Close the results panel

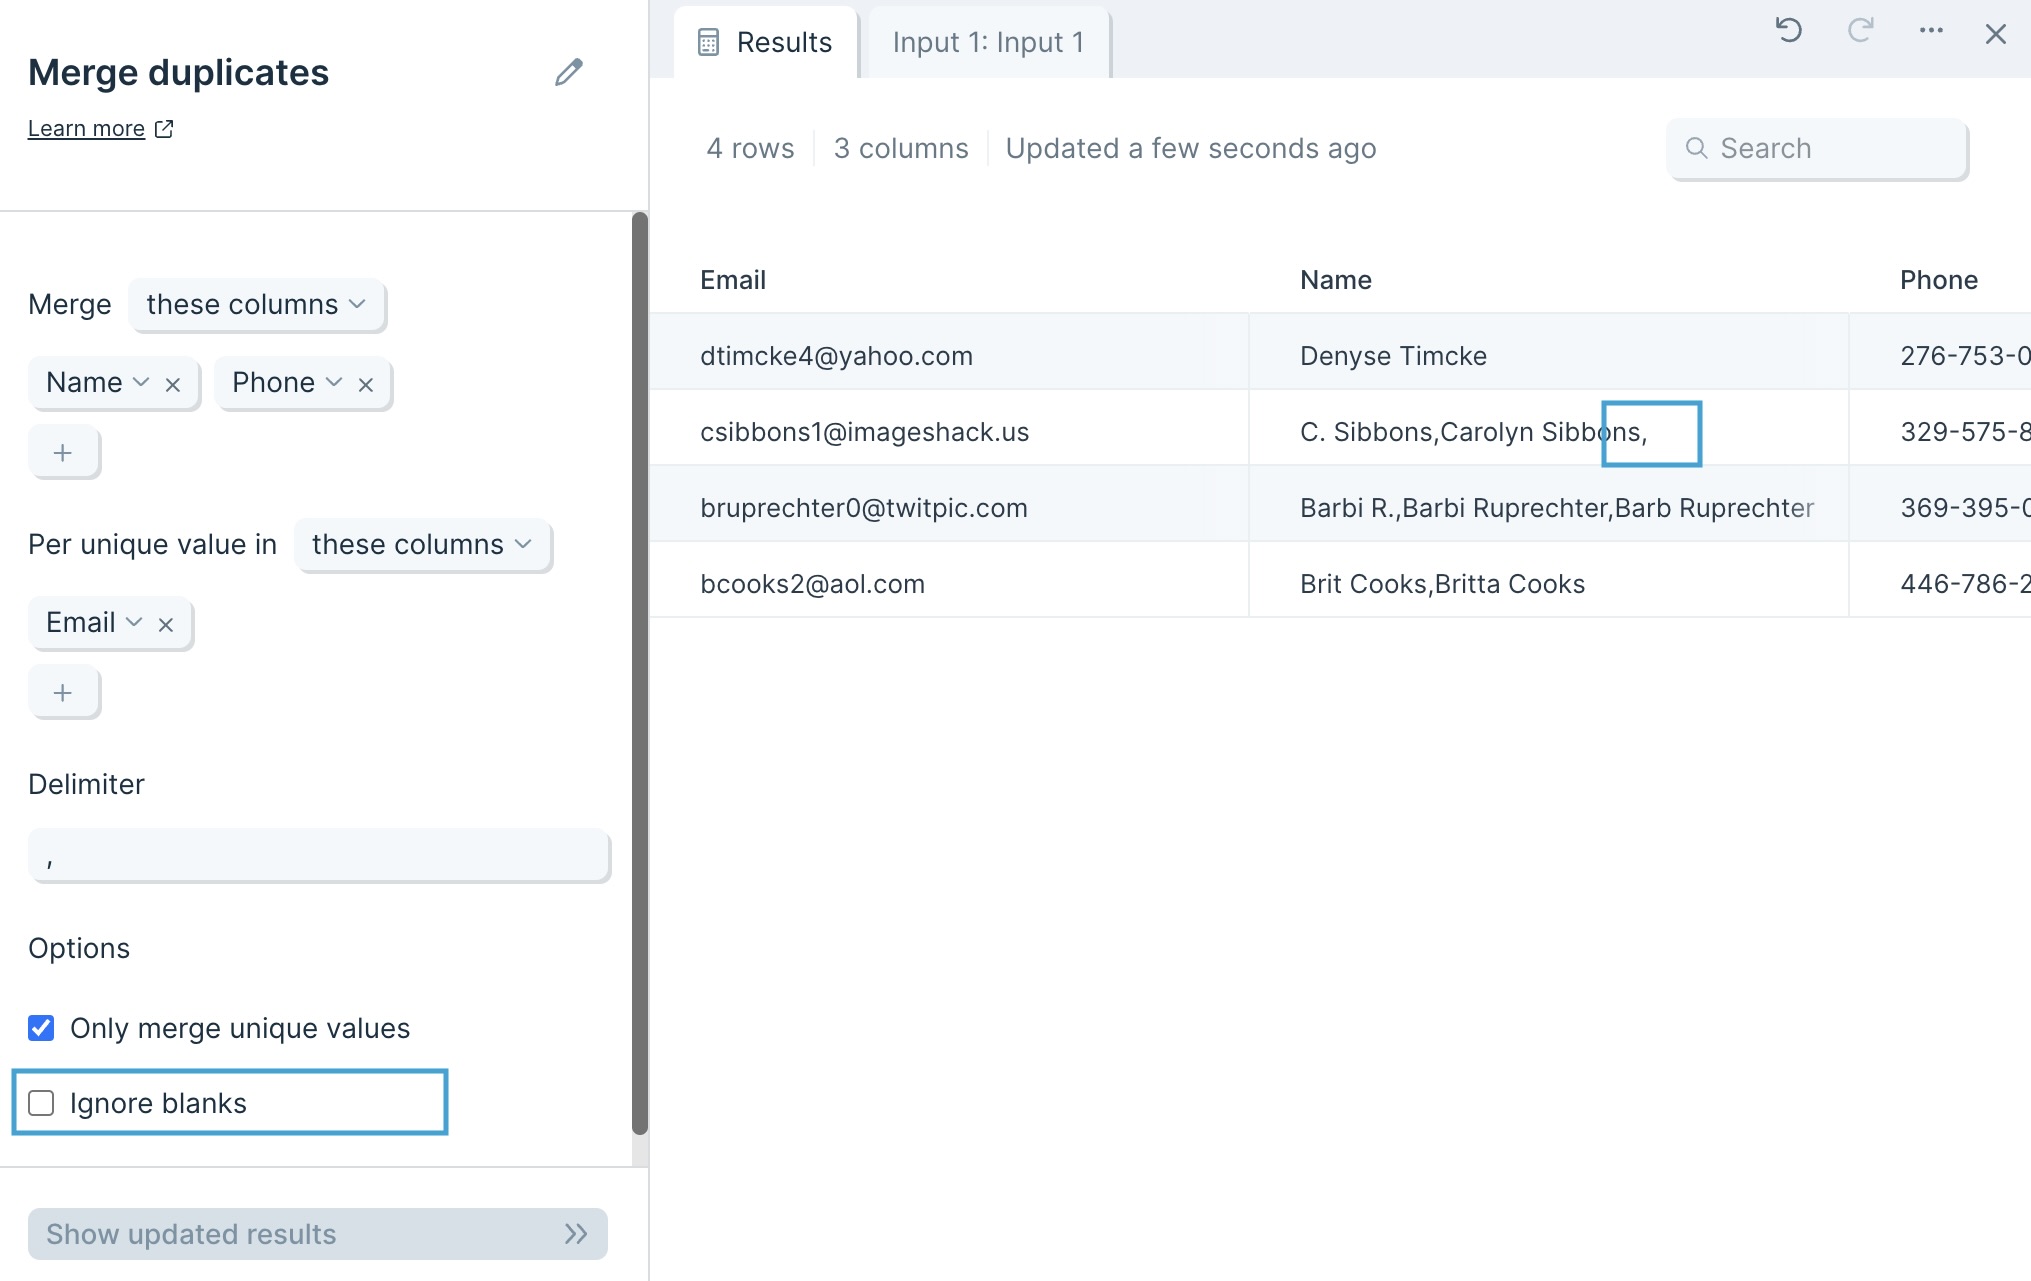click(x=1996, y=34)
